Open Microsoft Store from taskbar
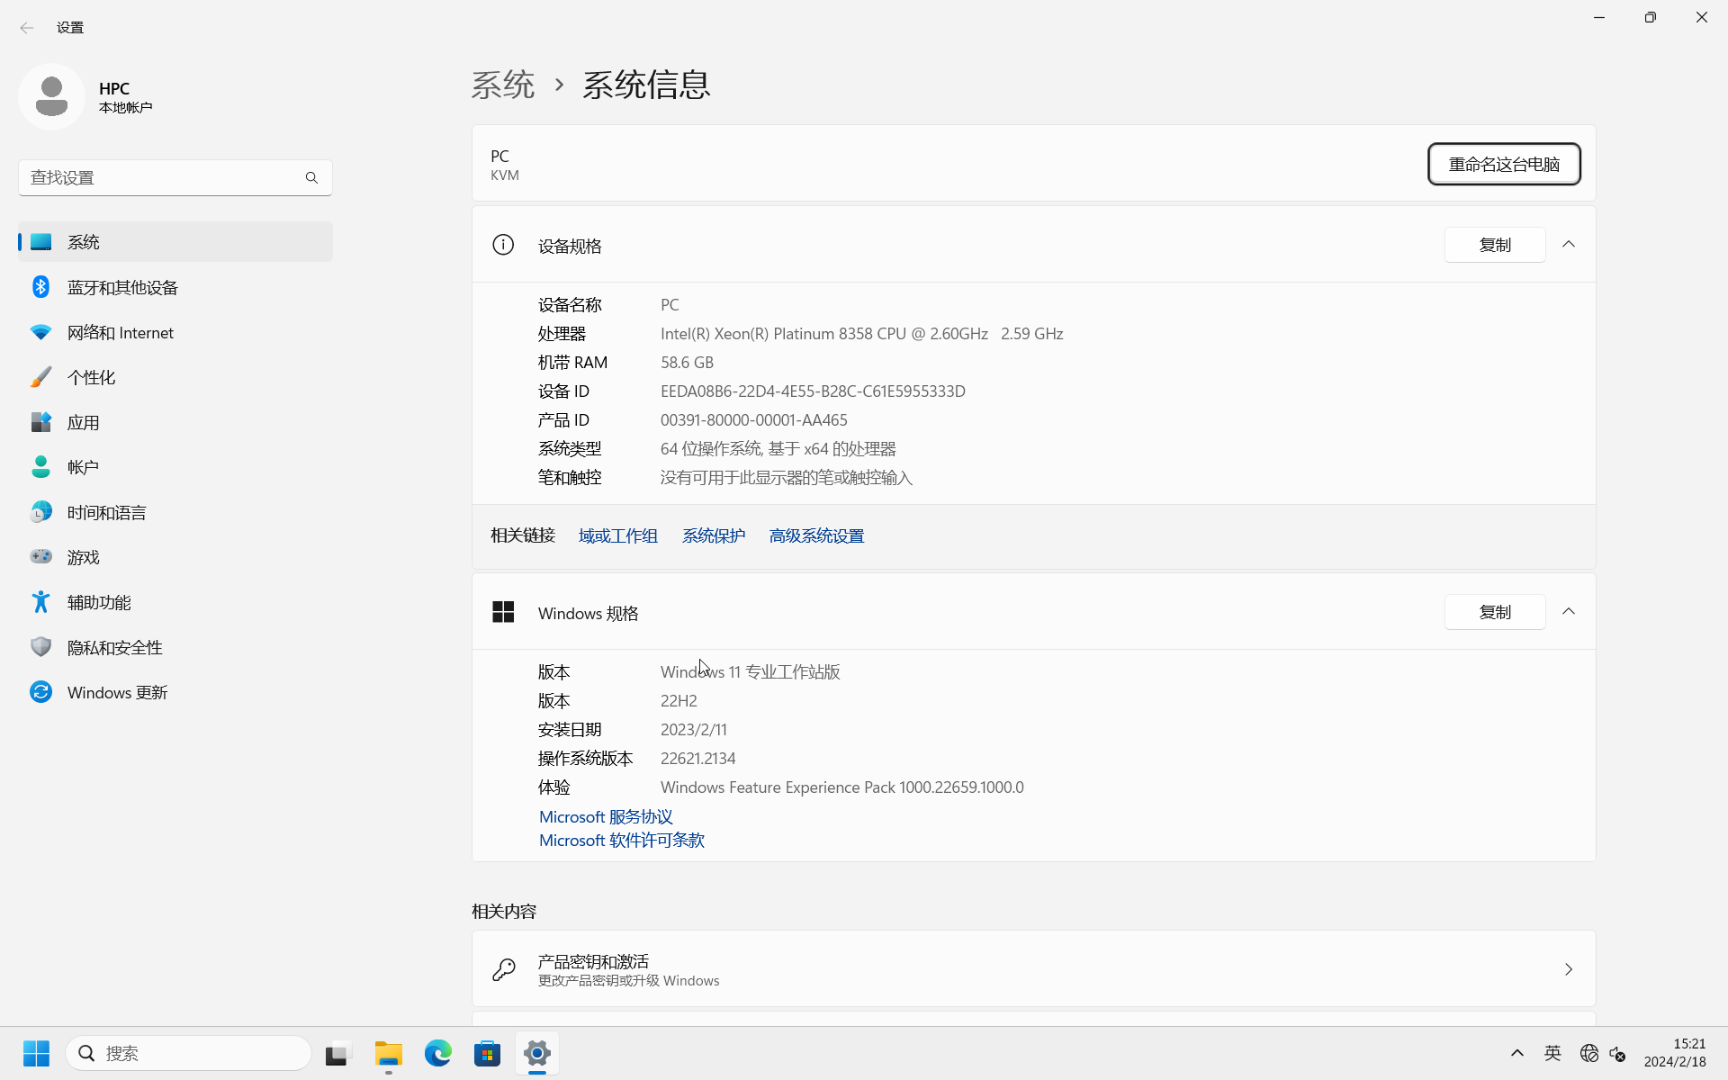This screenshot has height=1080, width=1728. pos(487,1053)
